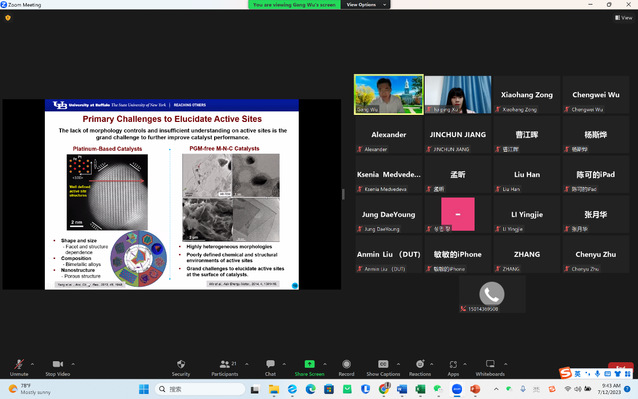The width and height of the screenshot is (638, 399).
Task: Open the View layout menu
Action: (624, 18)
